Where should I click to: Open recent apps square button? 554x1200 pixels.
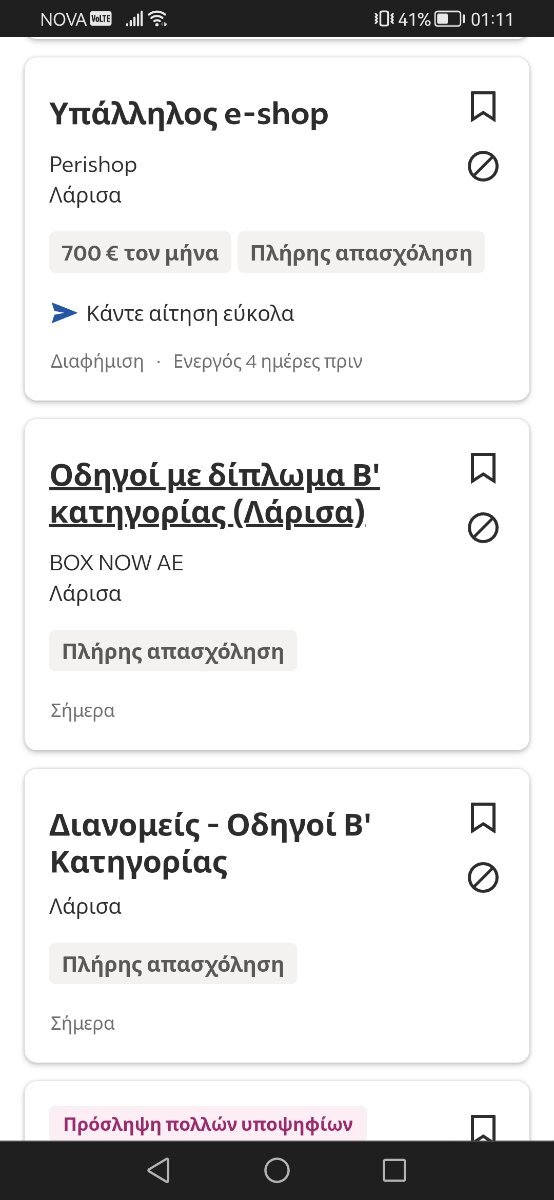(395, 1170)
